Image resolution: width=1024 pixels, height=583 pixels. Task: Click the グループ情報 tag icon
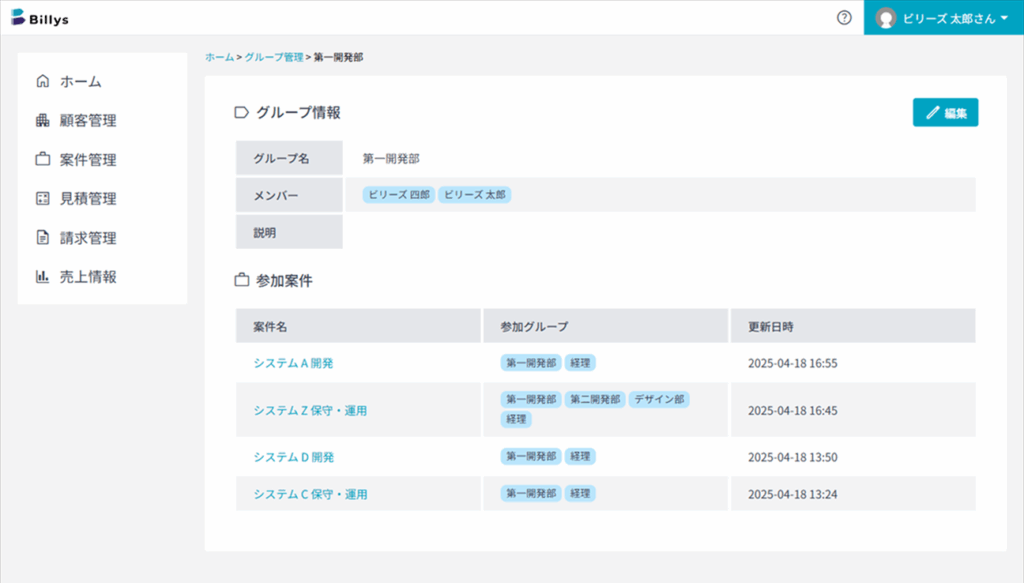pos(242,112)
